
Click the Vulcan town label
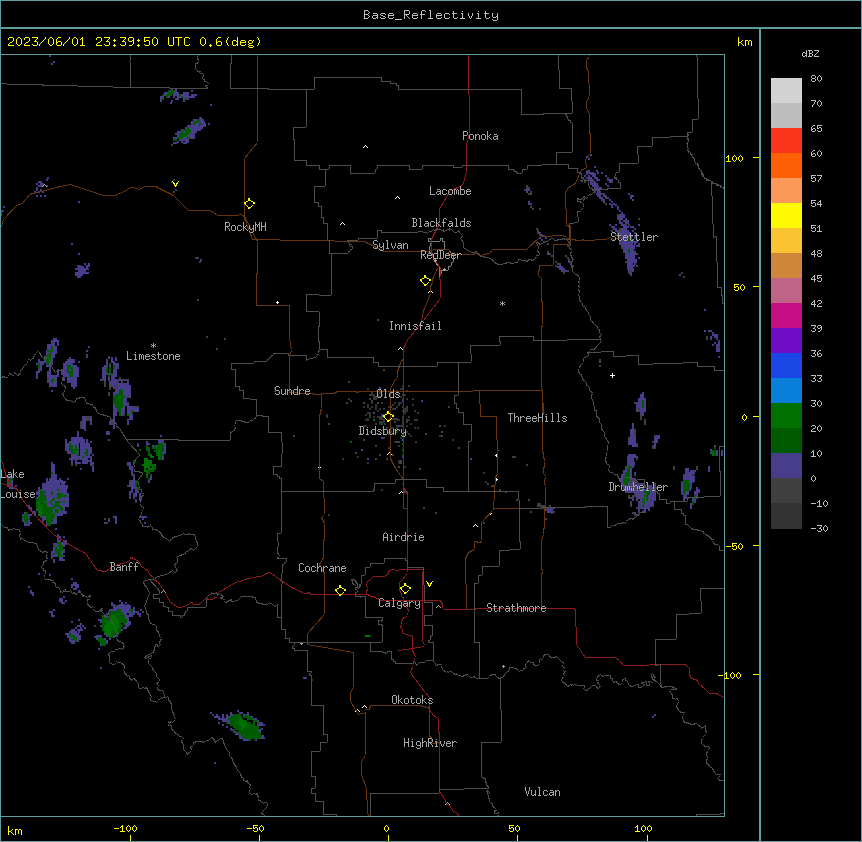(x=543, y=792)
